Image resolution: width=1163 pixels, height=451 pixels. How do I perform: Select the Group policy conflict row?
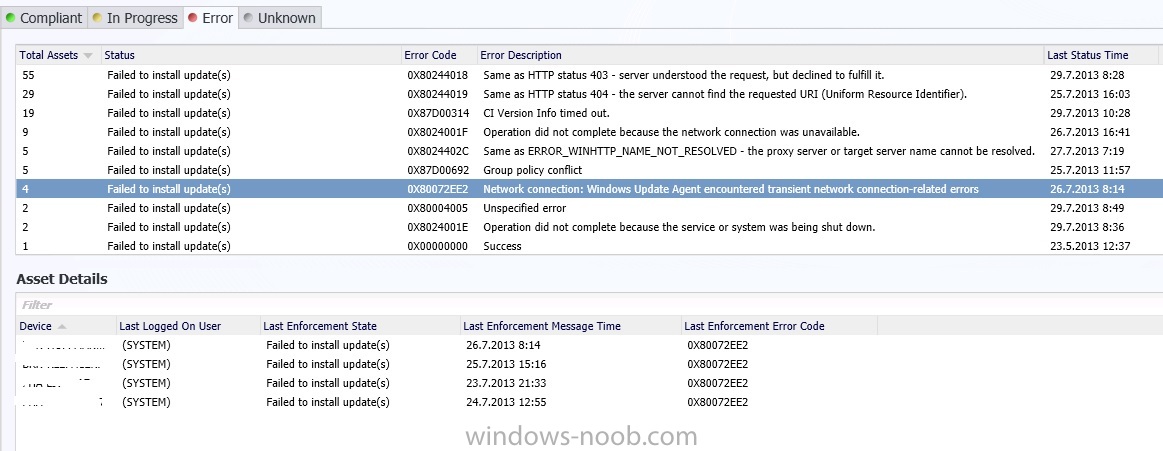586,170
